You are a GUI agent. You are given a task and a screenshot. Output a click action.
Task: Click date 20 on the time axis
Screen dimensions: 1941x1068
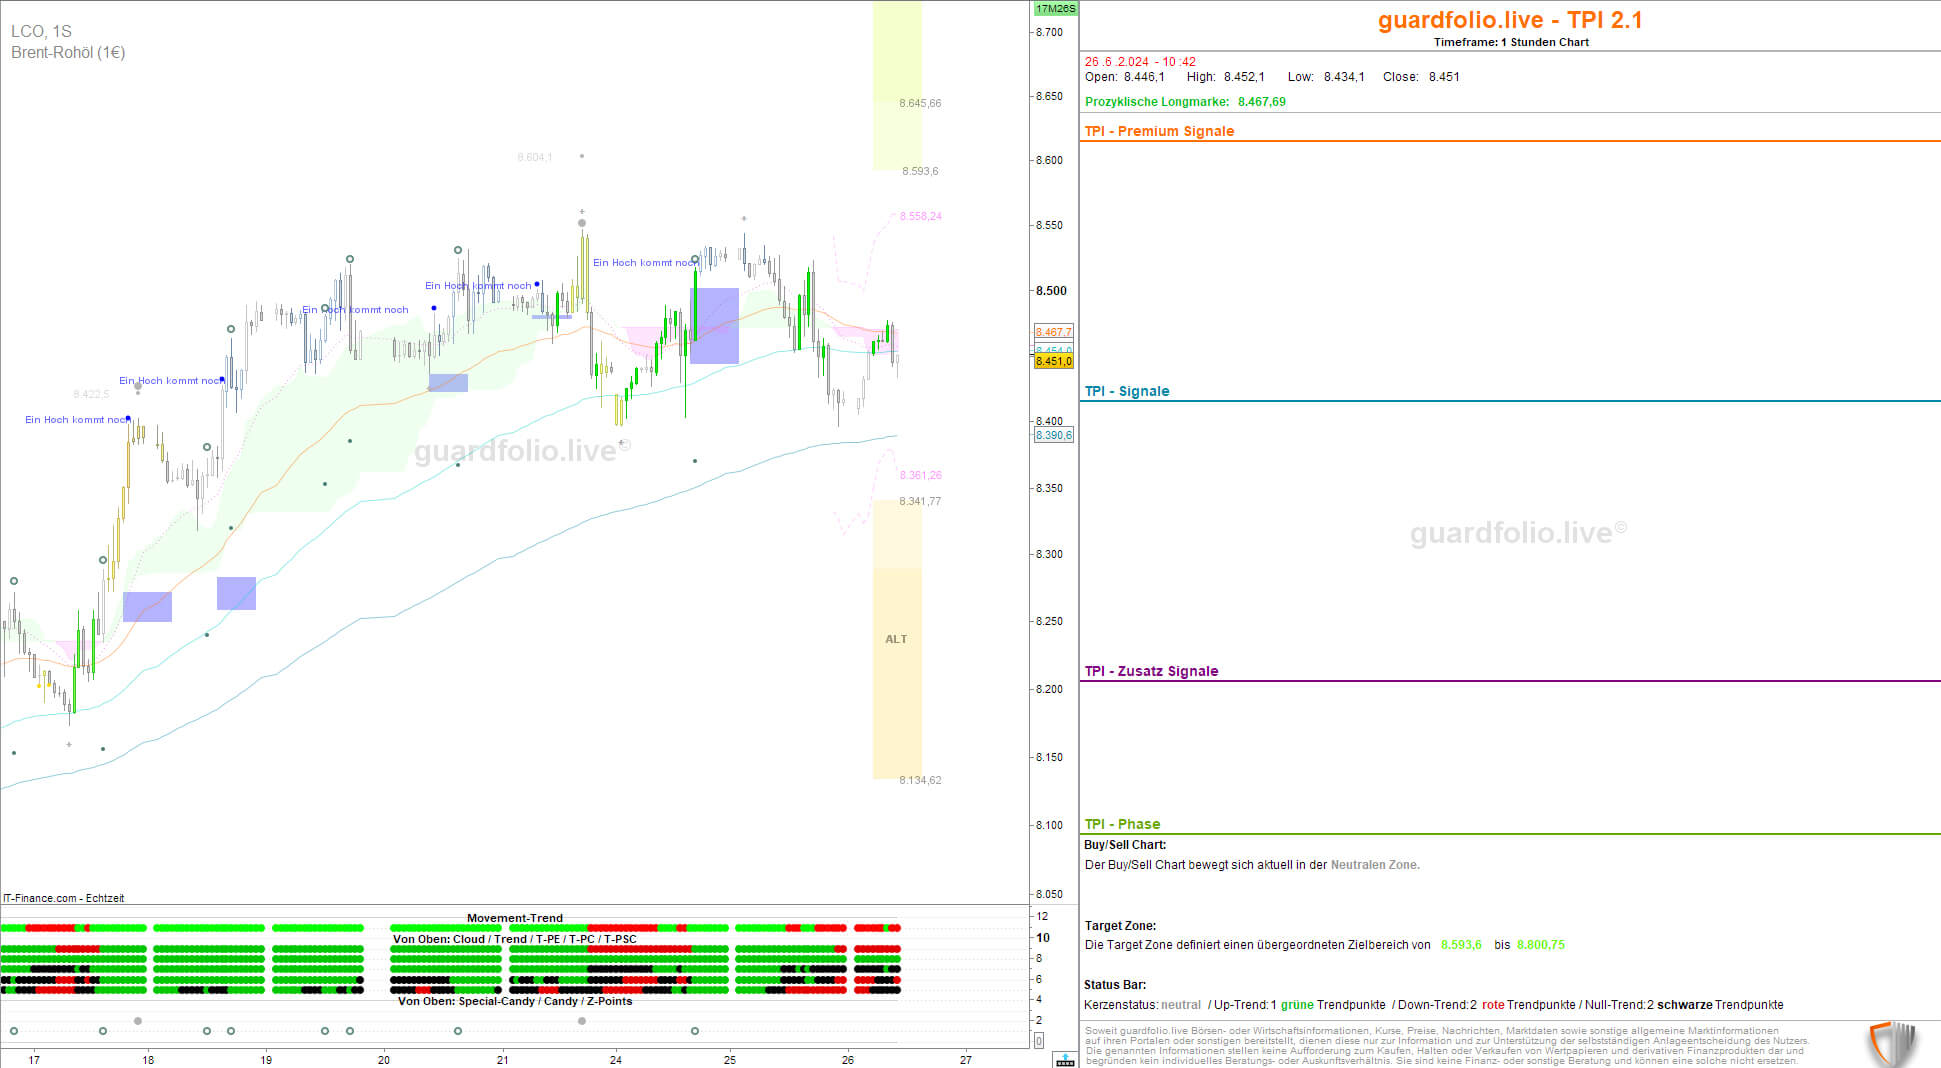pos(384,1060)
